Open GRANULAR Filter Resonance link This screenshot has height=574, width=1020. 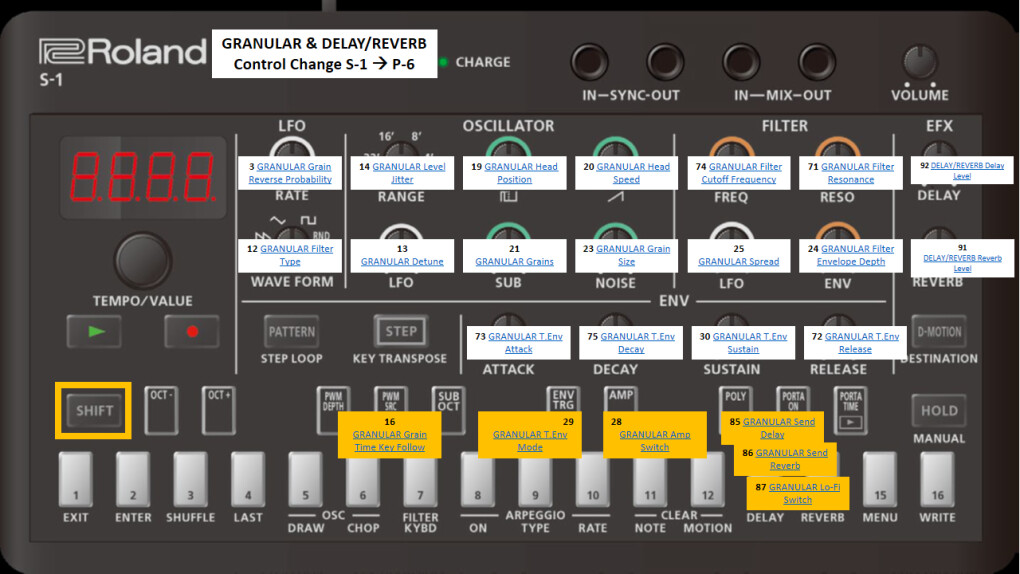point(857,173)
